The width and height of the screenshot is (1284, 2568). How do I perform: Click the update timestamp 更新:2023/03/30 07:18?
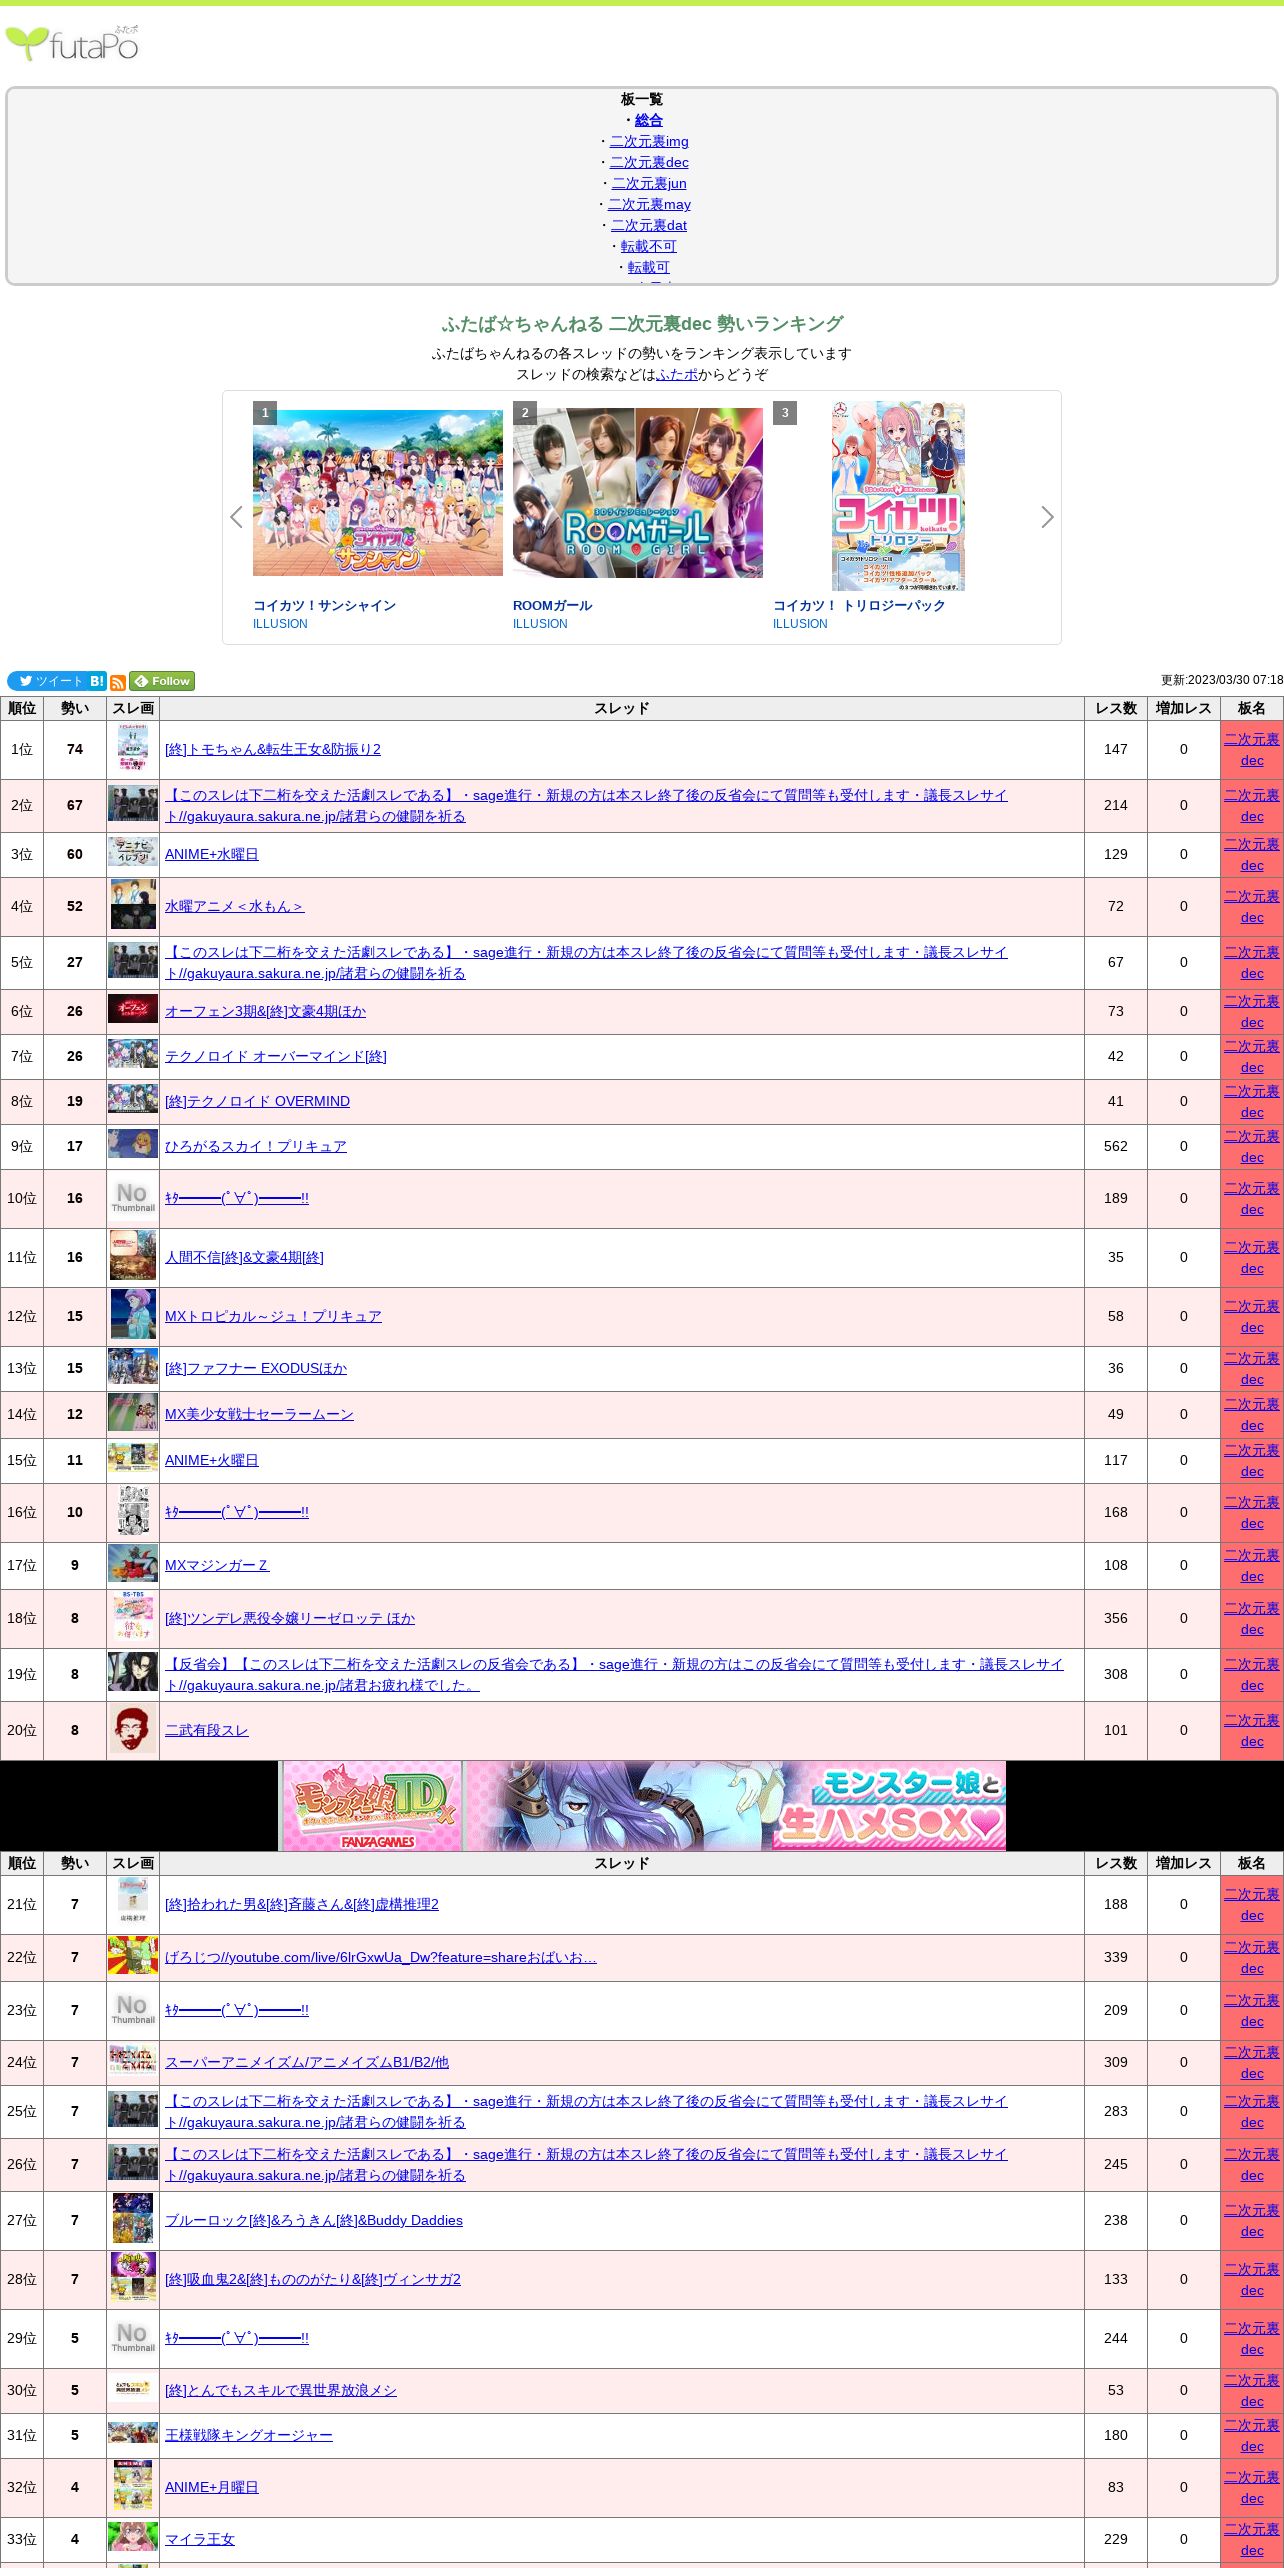click(x=1222, y=680)
